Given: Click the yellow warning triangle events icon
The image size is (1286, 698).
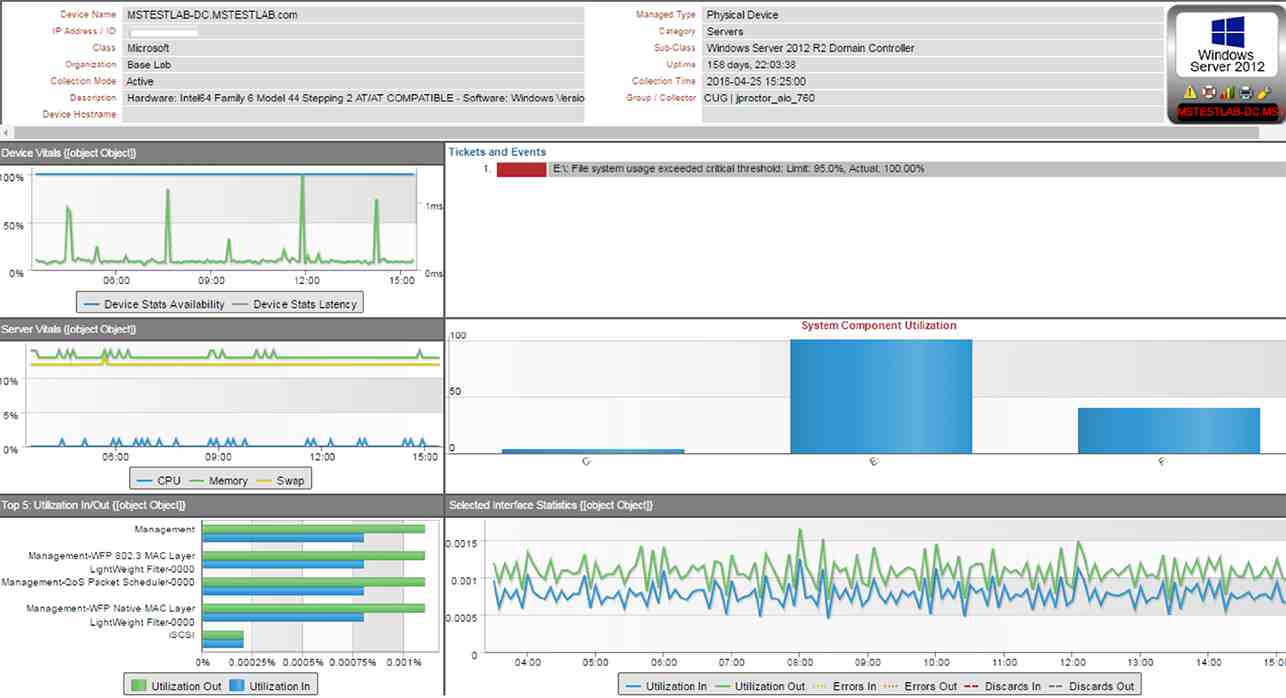Looking at the screenshot, I should (x=1189, y=93).
